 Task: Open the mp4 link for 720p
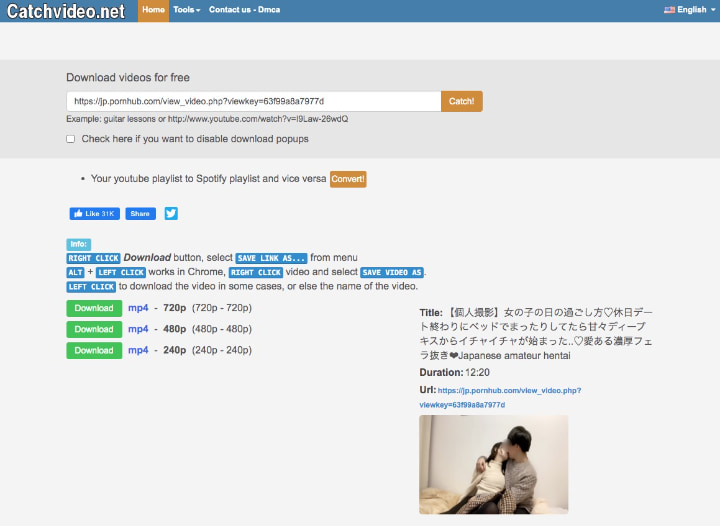(x=138, y=308)
